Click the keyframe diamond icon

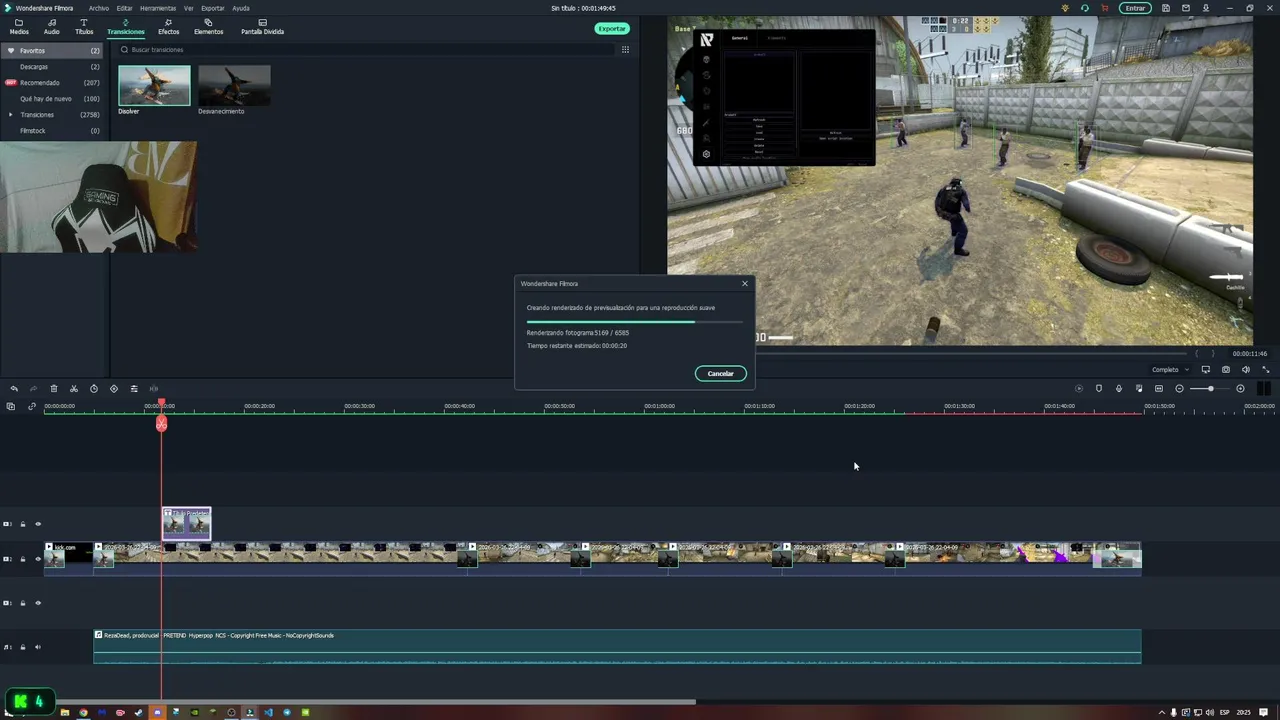(114, 388)
